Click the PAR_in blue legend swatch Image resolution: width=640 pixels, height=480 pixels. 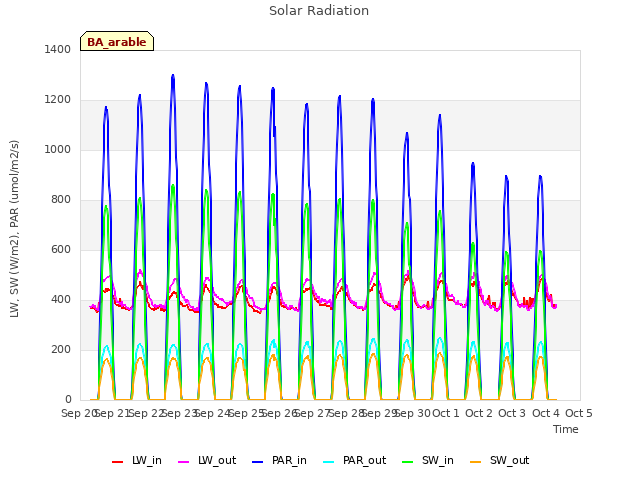[258, 462]
